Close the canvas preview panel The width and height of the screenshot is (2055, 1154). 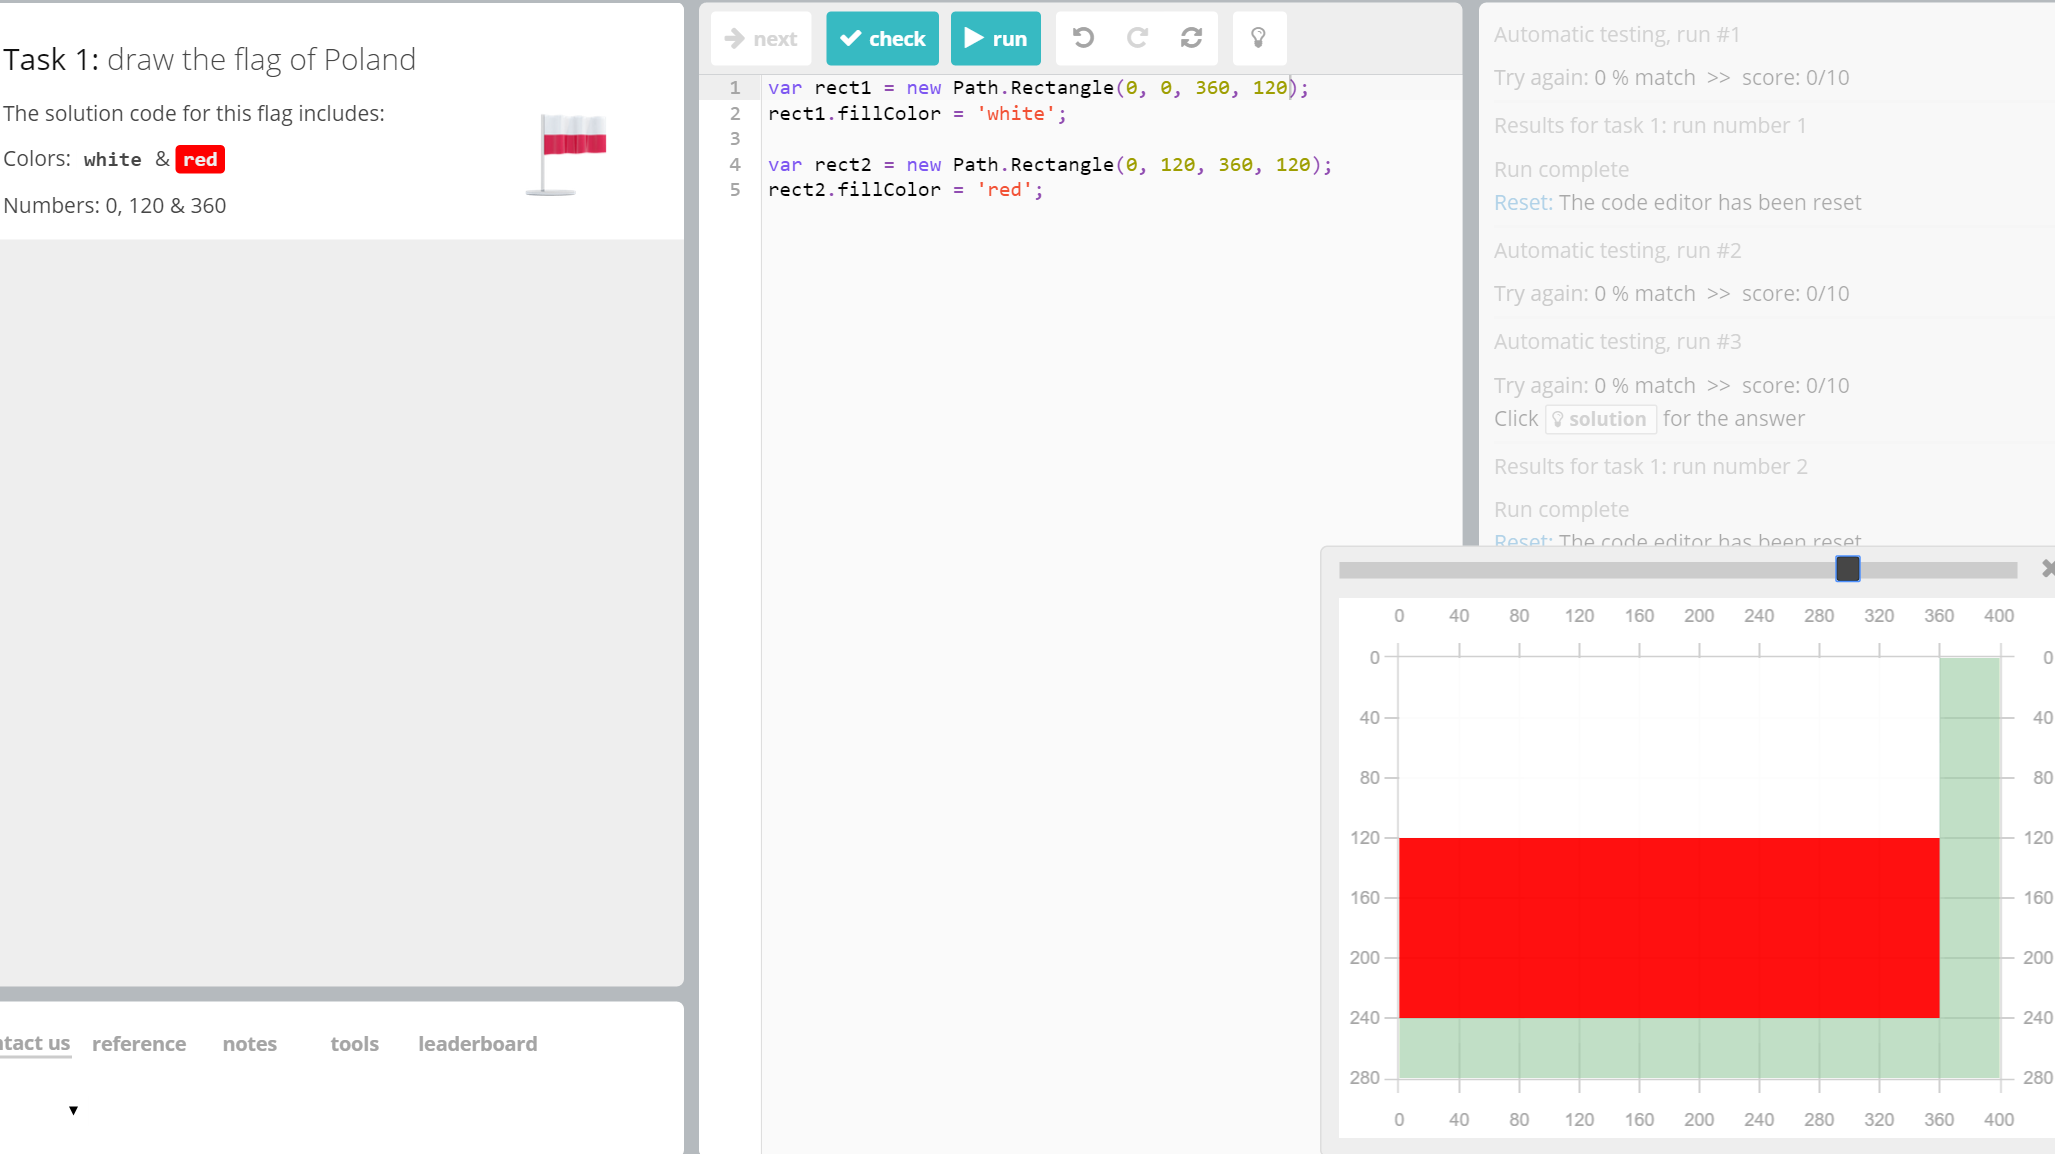coord(2046,568)
